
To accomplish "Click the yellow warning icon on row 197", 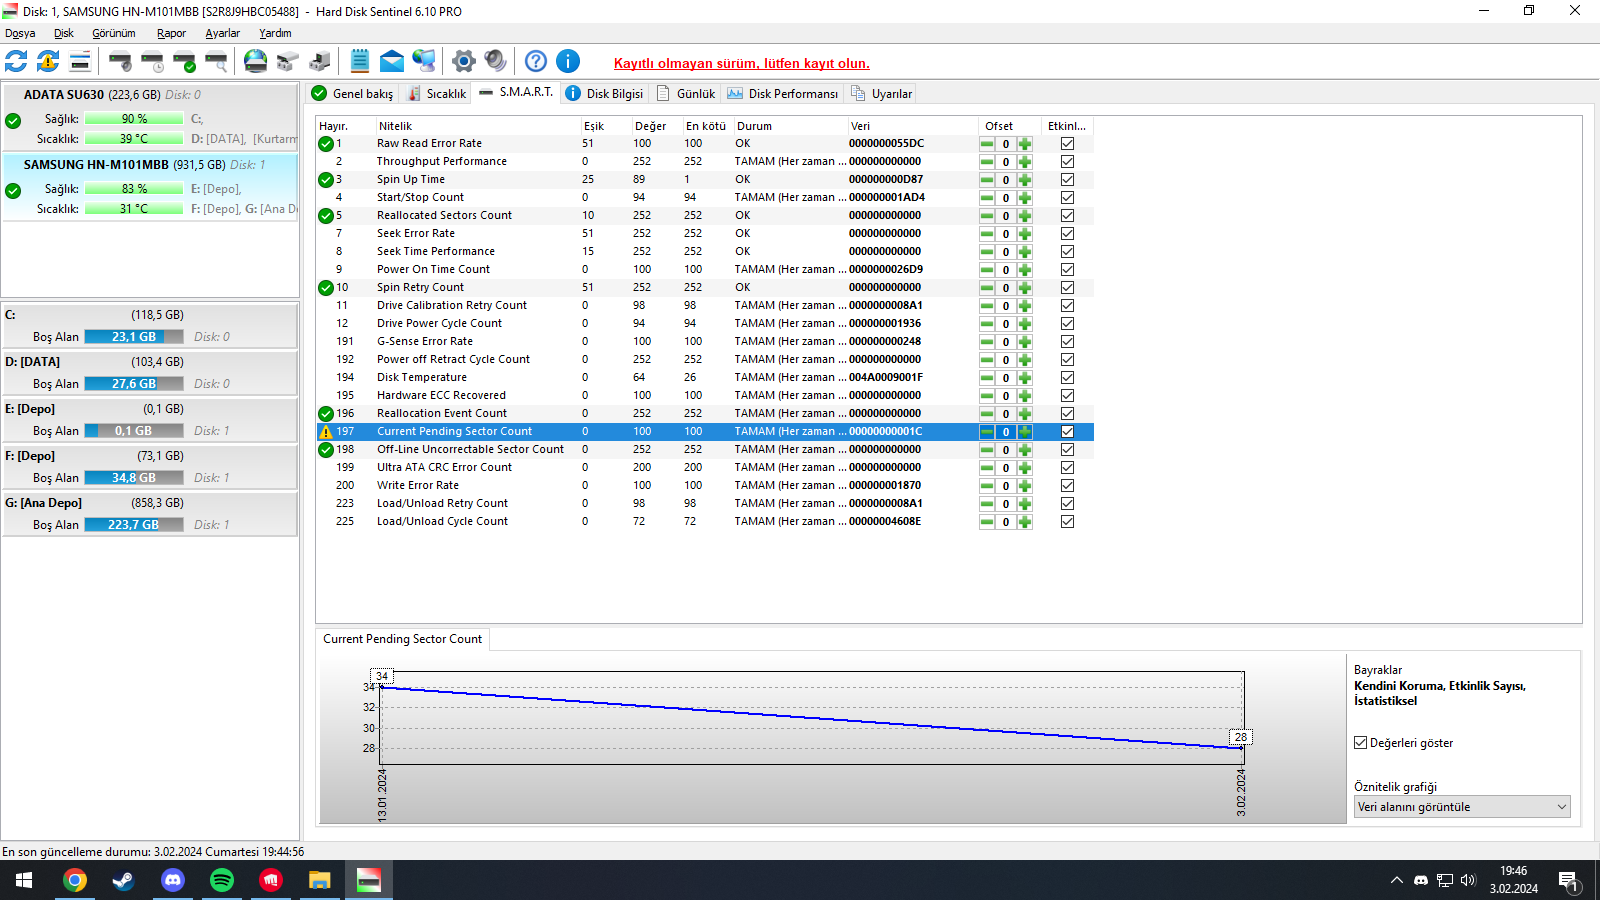I will (326, 432).
